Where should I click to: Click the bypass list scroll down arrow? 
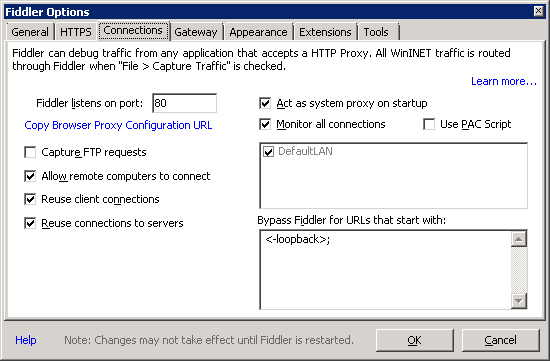point(519,301)
